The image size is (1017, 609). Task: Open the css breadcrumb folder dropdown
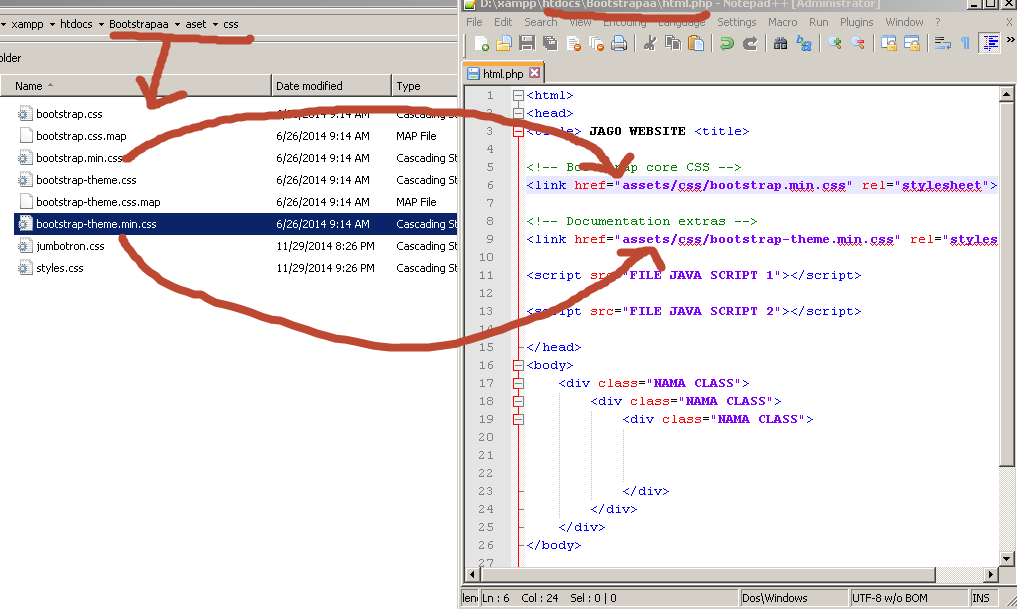click(x=232, y=22)
